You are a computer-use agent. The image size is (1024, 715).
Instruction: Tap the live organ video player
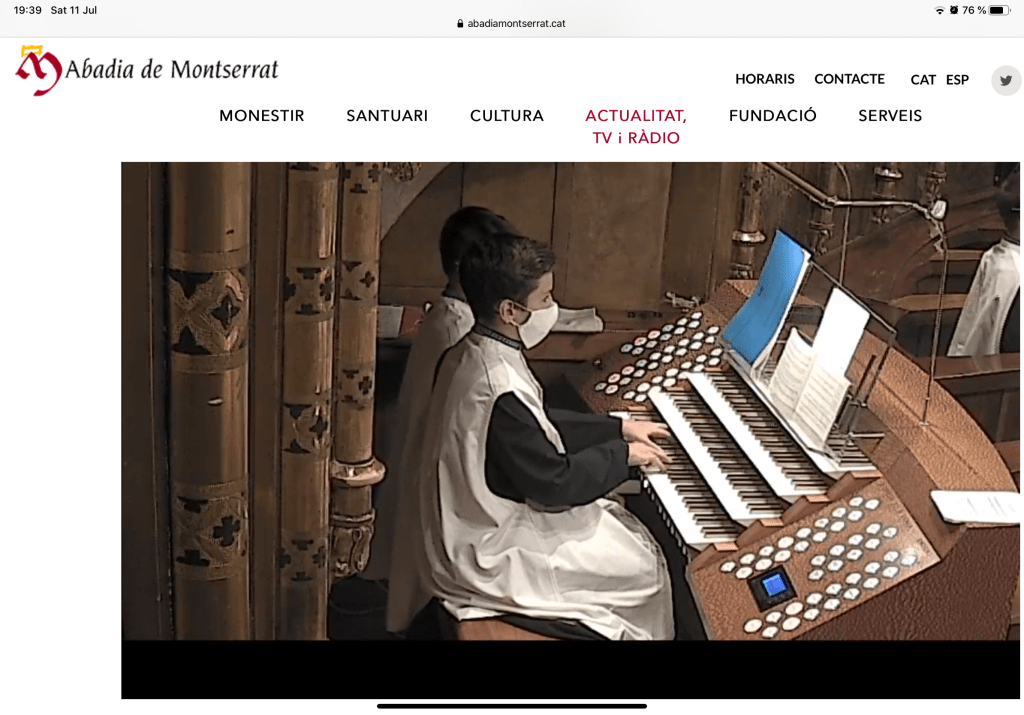569,430
